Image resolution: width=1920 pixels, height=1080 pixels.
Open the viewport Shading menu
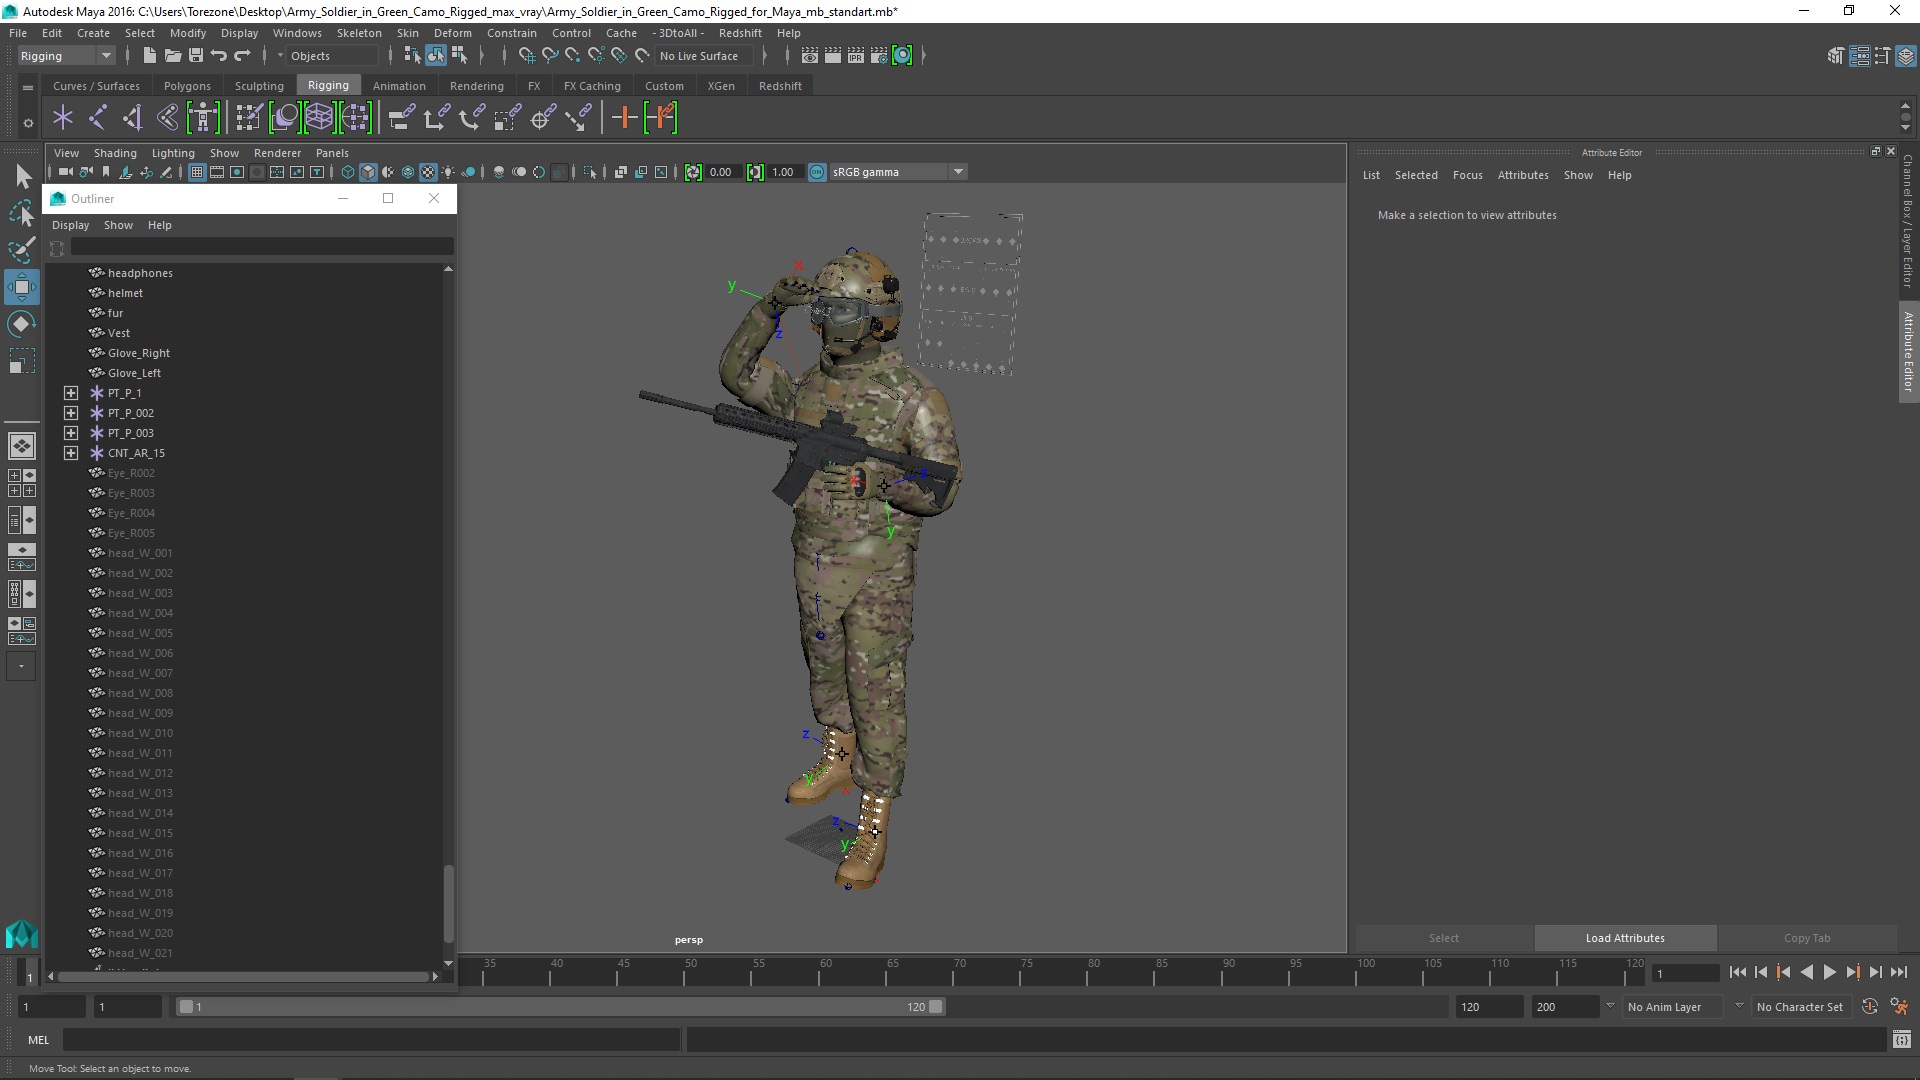115,153
